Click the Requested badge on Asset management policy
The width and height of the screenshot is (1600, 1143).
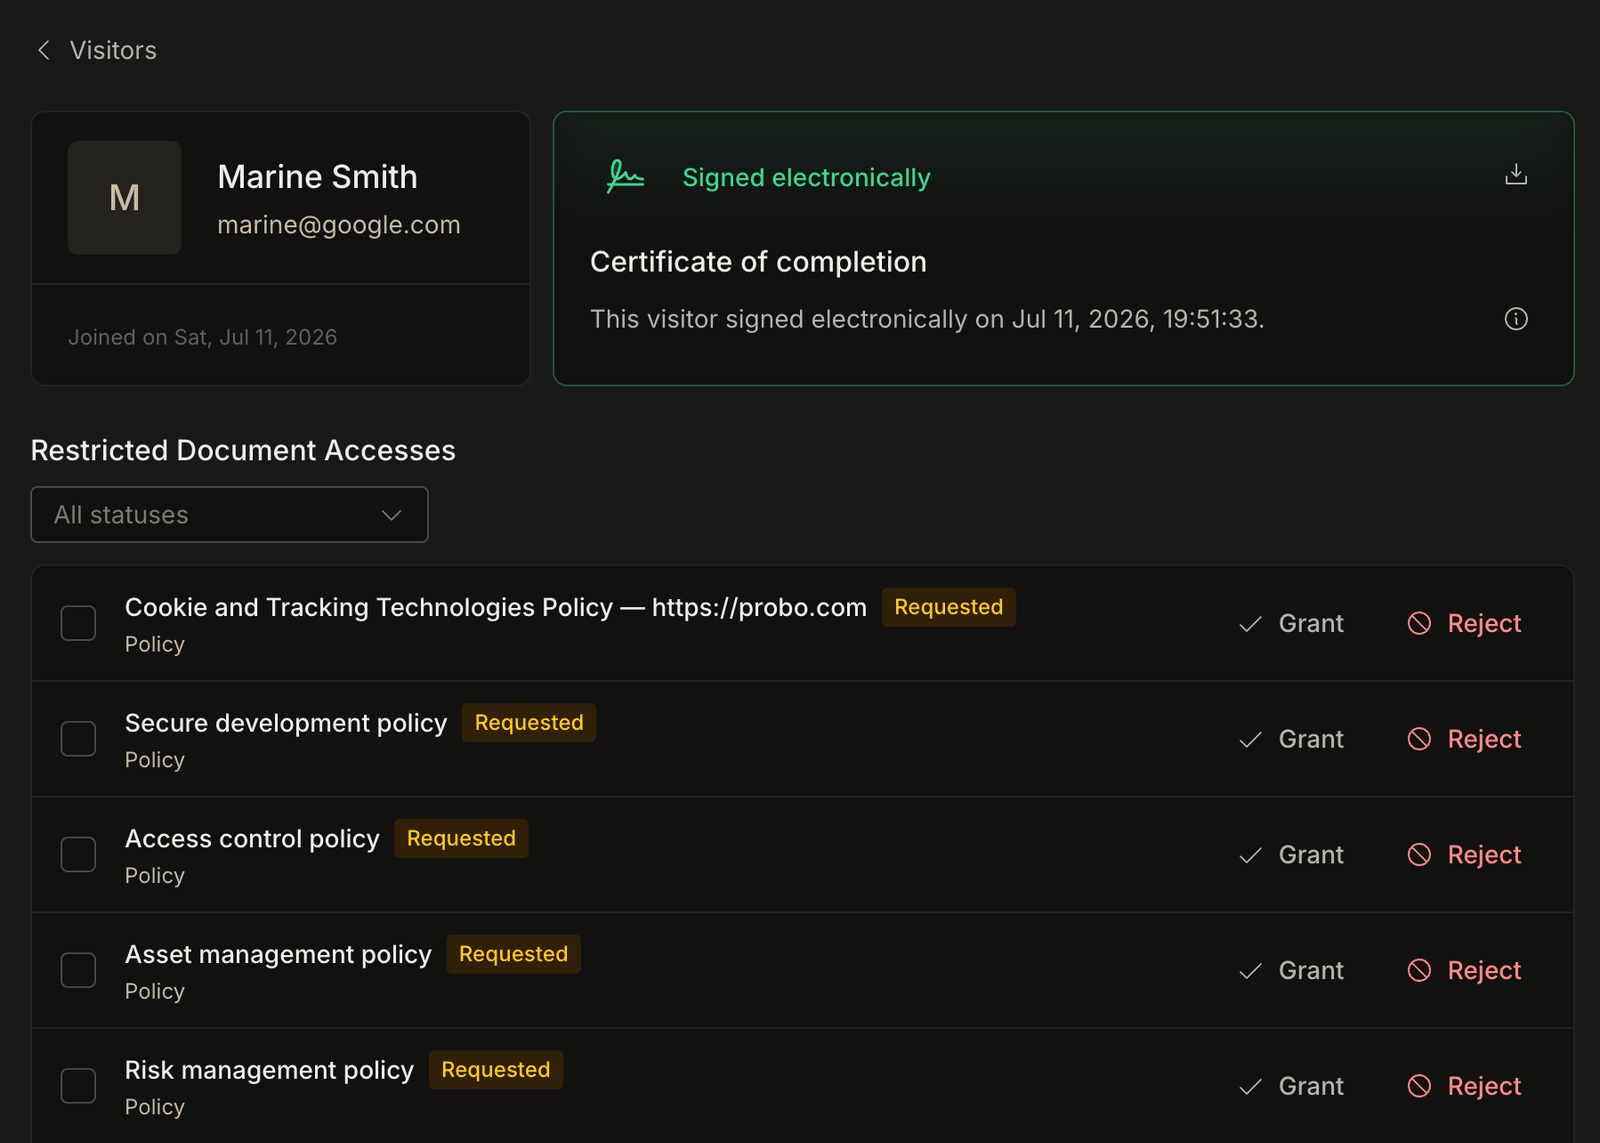(x=513, y=954)
